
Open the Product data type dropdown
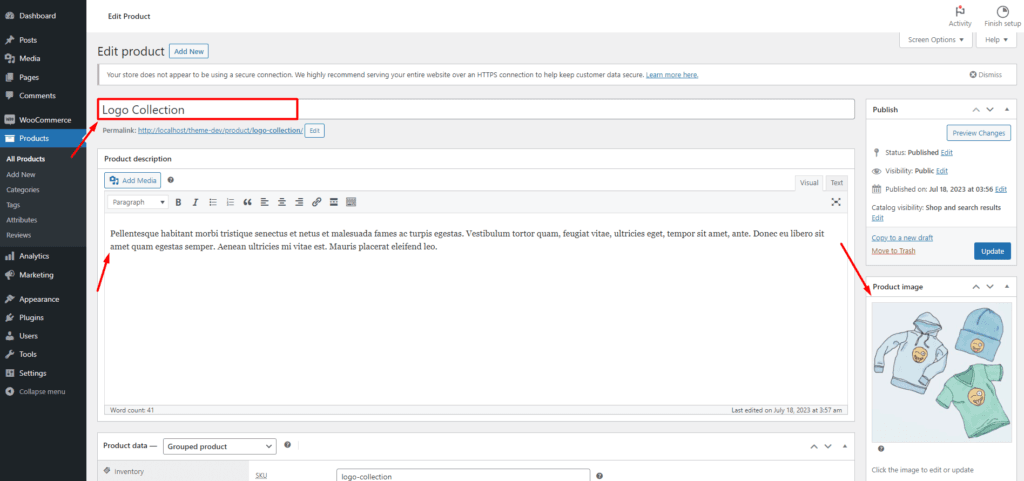pyautogui.click(x=219, y=446)
